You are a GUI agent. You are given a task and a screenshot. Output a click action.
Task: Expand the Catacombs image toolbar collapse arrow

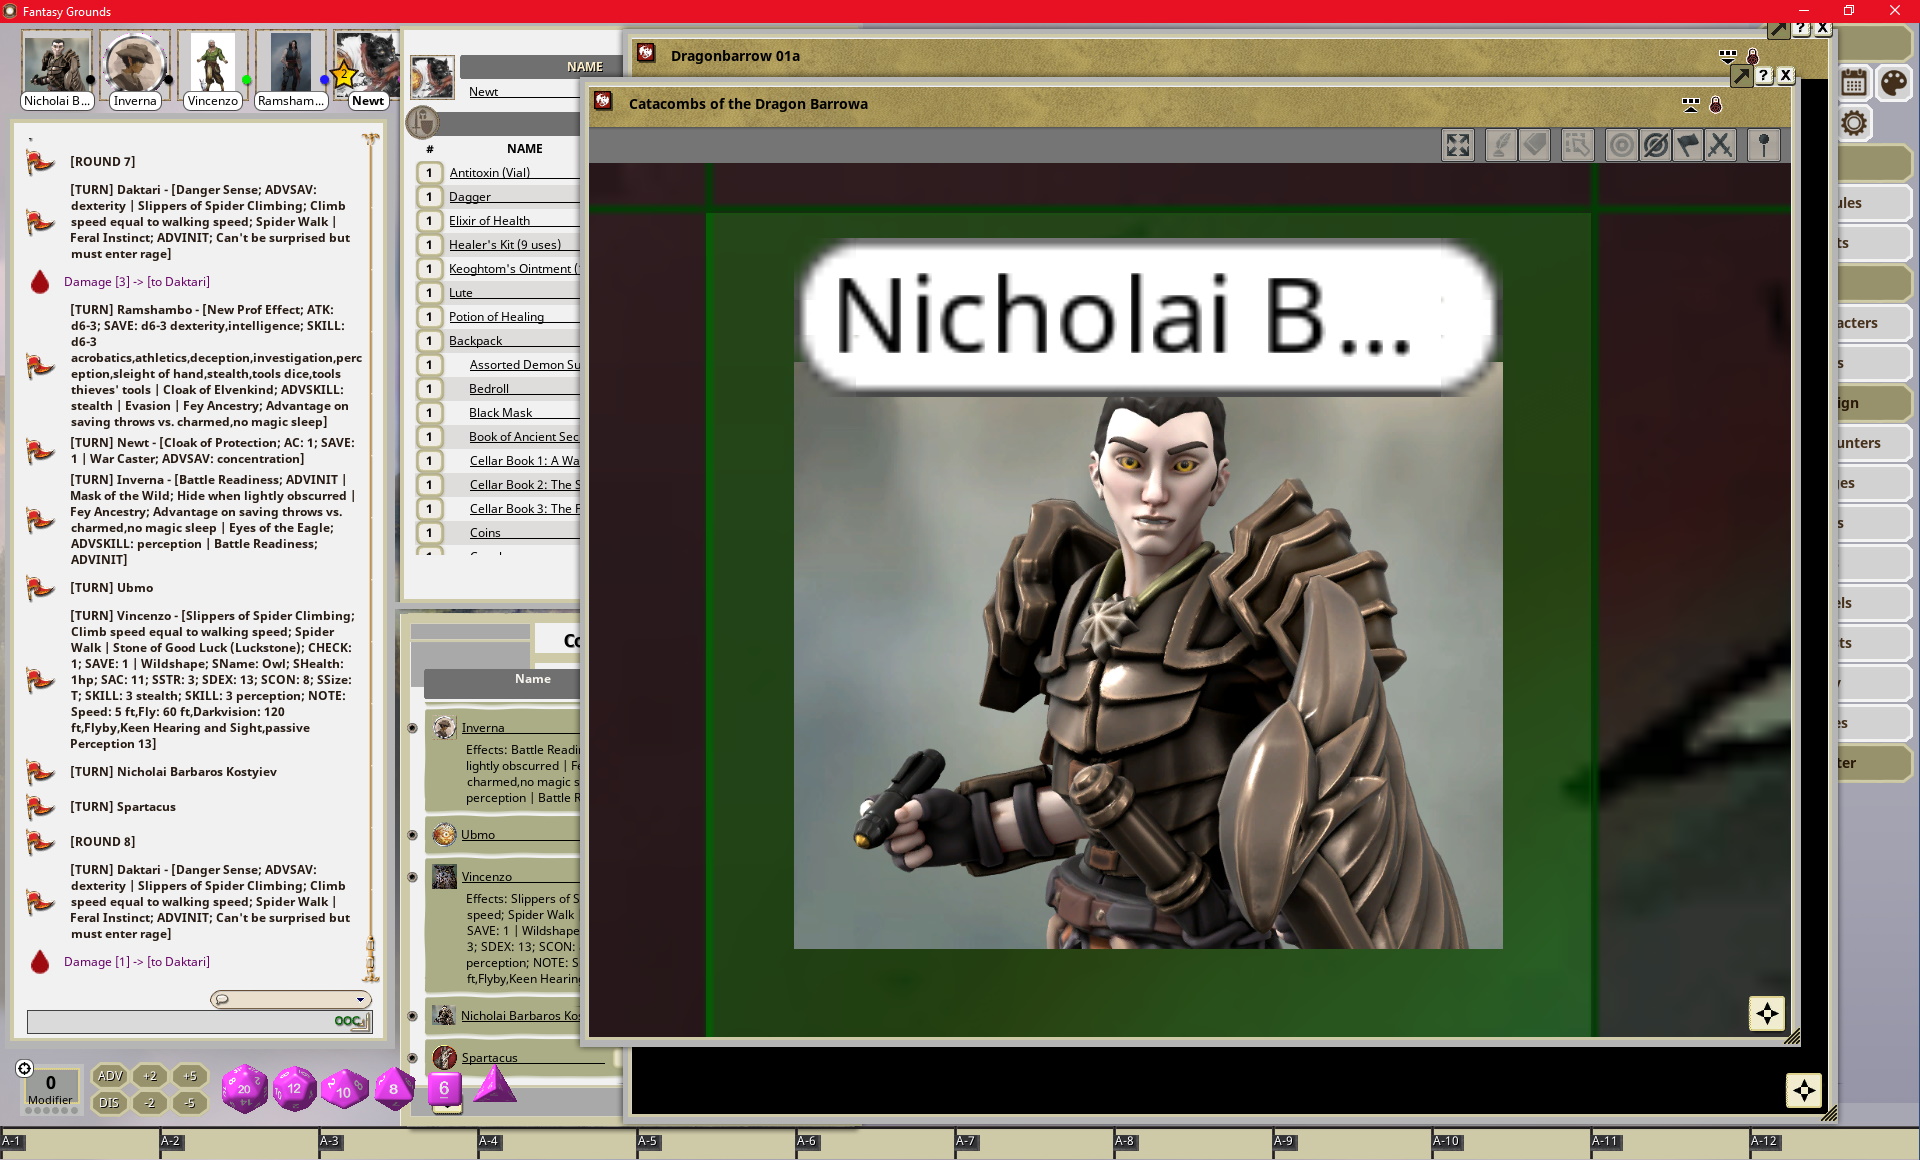pos(1690,104)
